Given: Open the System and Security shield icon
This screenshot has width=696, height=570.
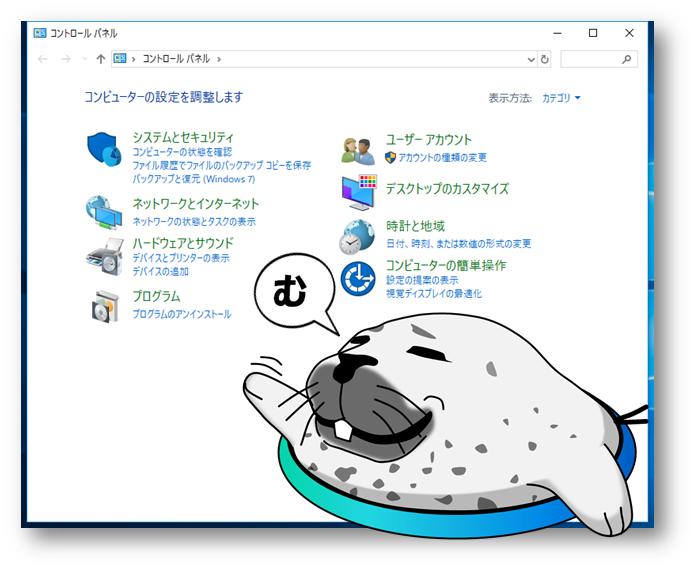Looking at the screenshot, I should [104, 149].
